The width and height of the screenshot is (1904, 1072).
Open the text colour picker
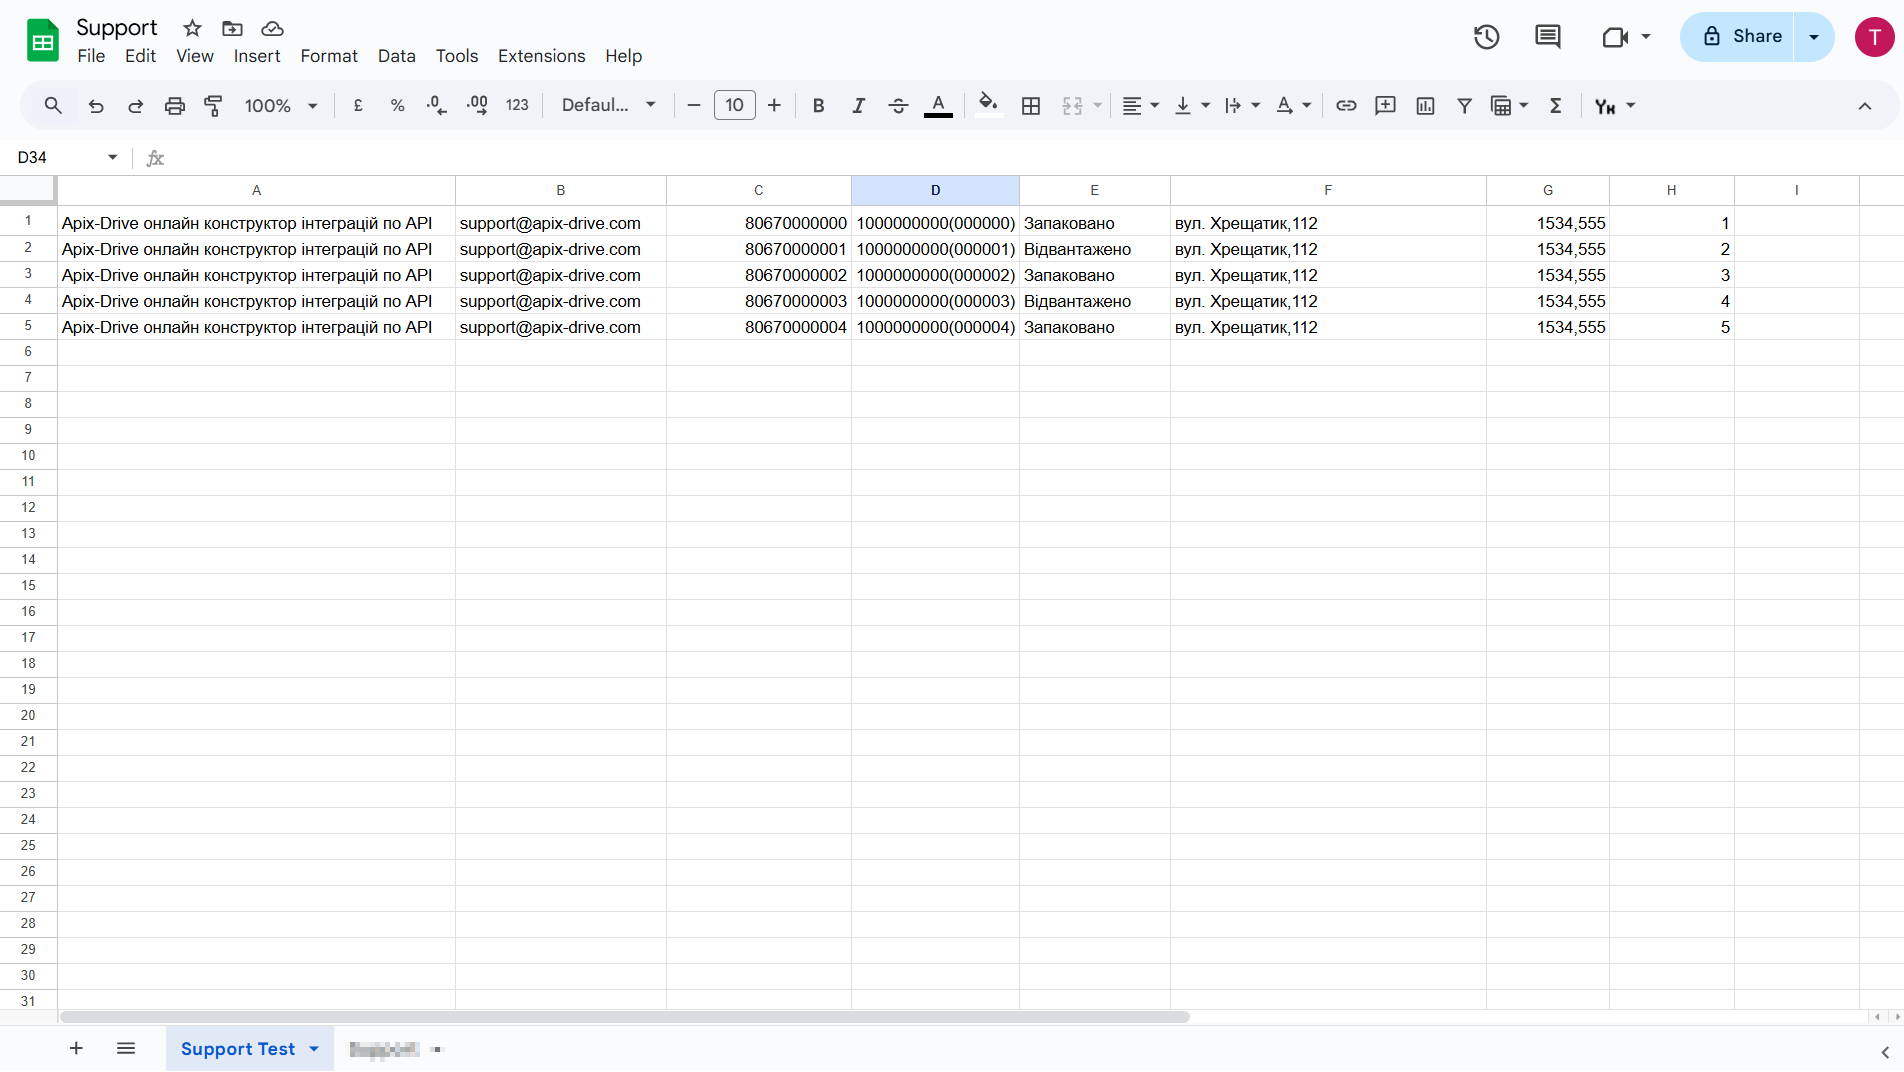[x=938, y=105]
